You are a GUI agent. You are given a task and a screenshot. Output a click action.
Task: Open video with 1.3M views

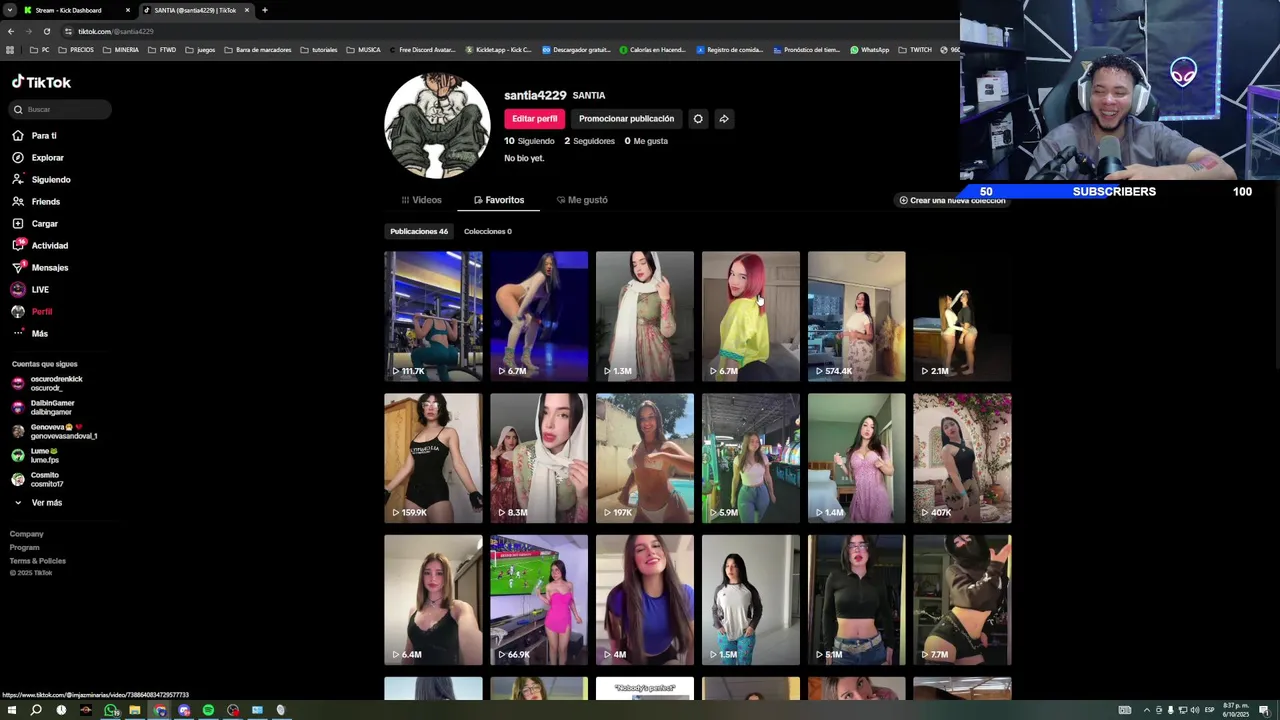point(645,316)
